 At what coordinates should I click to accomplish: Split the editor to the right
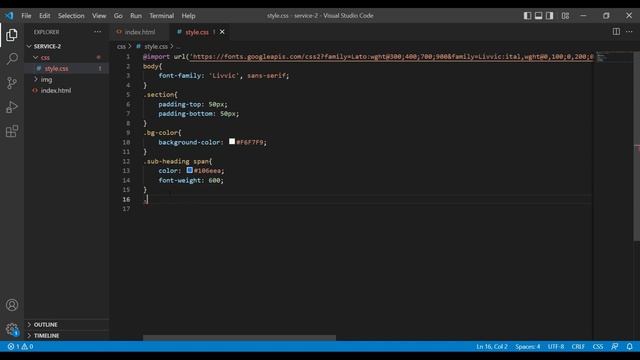[x=616, y=31]
